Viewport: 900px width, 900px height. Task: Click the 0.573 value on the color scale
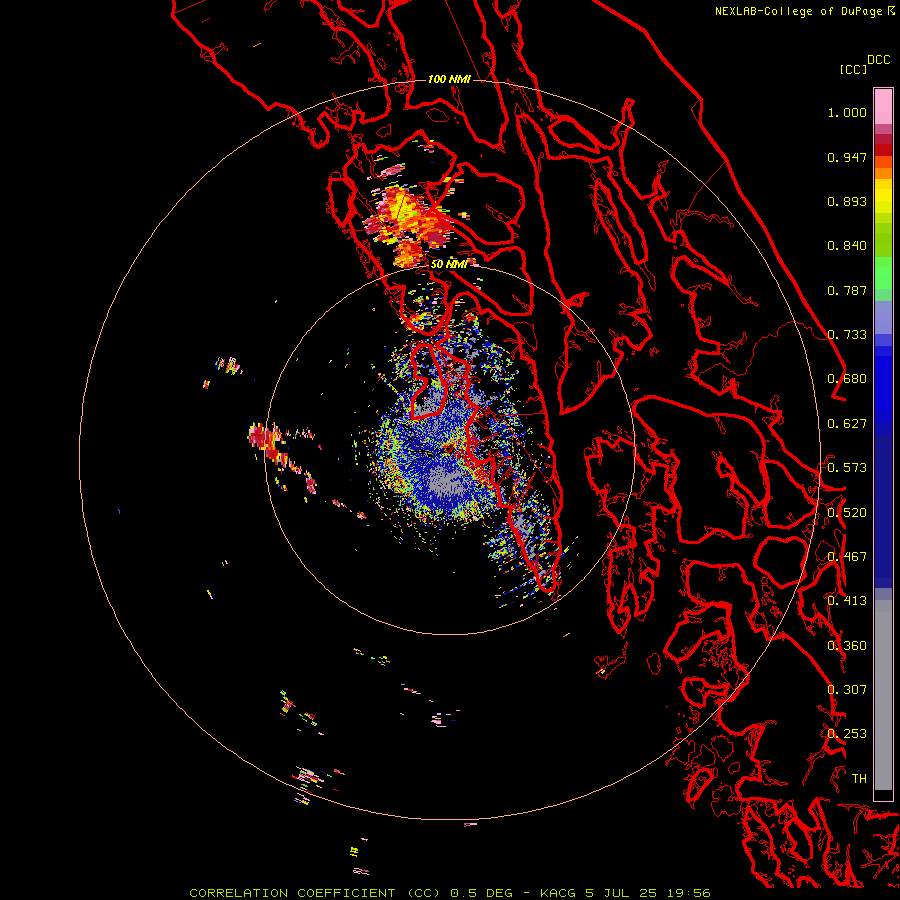click(x=847, y=468)
